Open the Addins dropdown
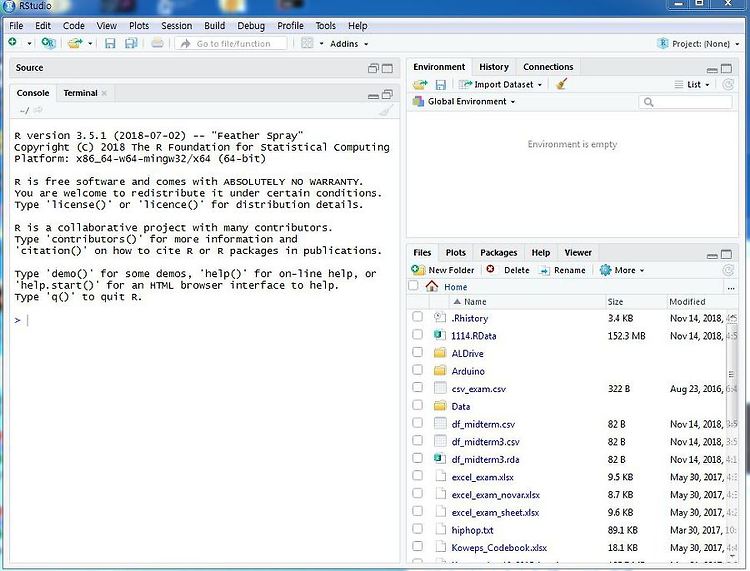The width and height of the screenshot is (750, 571). tap(349, 44)
